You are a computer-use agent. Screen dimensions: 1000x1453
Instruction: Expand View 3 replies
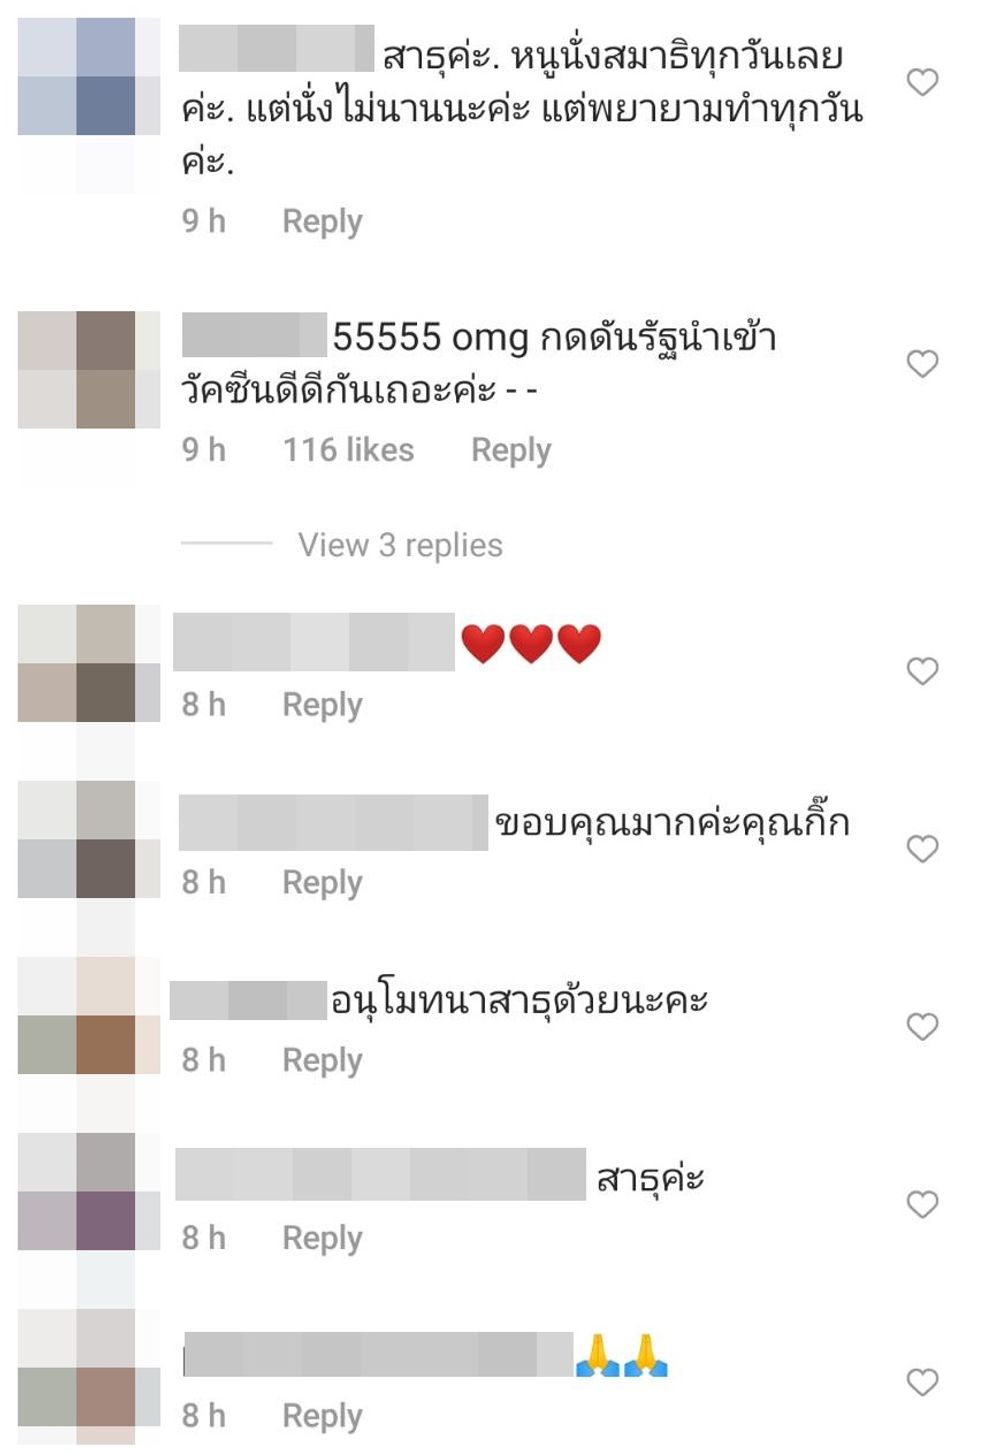[400, 545]
